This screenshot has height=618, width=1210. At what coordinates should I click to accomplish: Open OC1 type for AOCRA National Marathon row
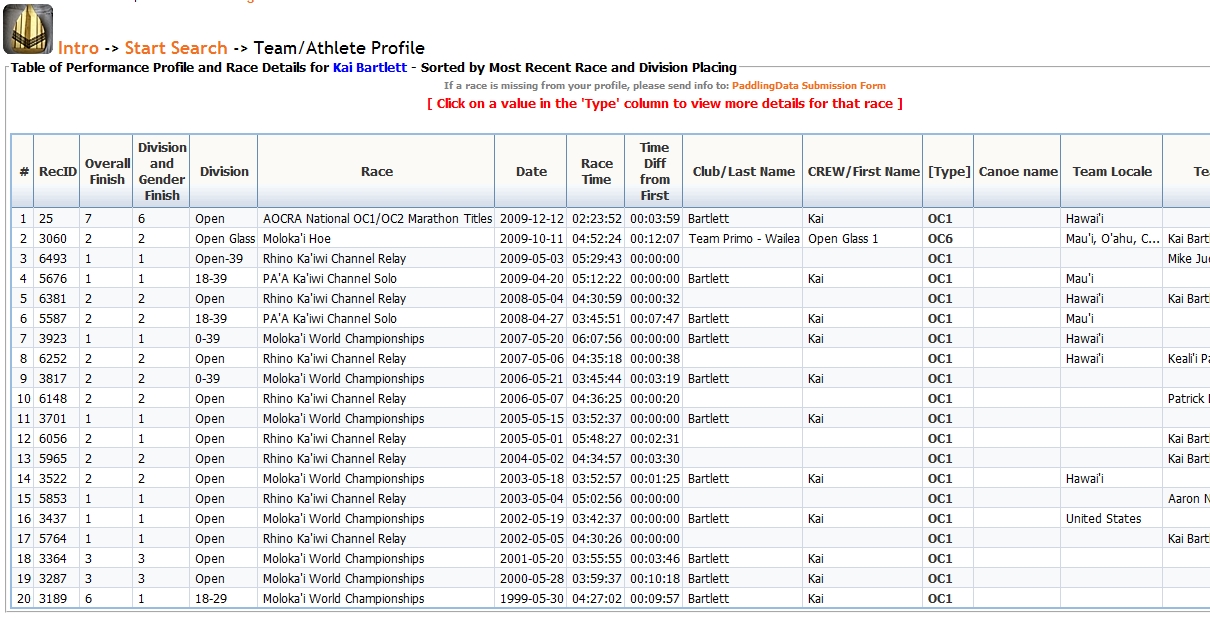[x=940, y=219]
